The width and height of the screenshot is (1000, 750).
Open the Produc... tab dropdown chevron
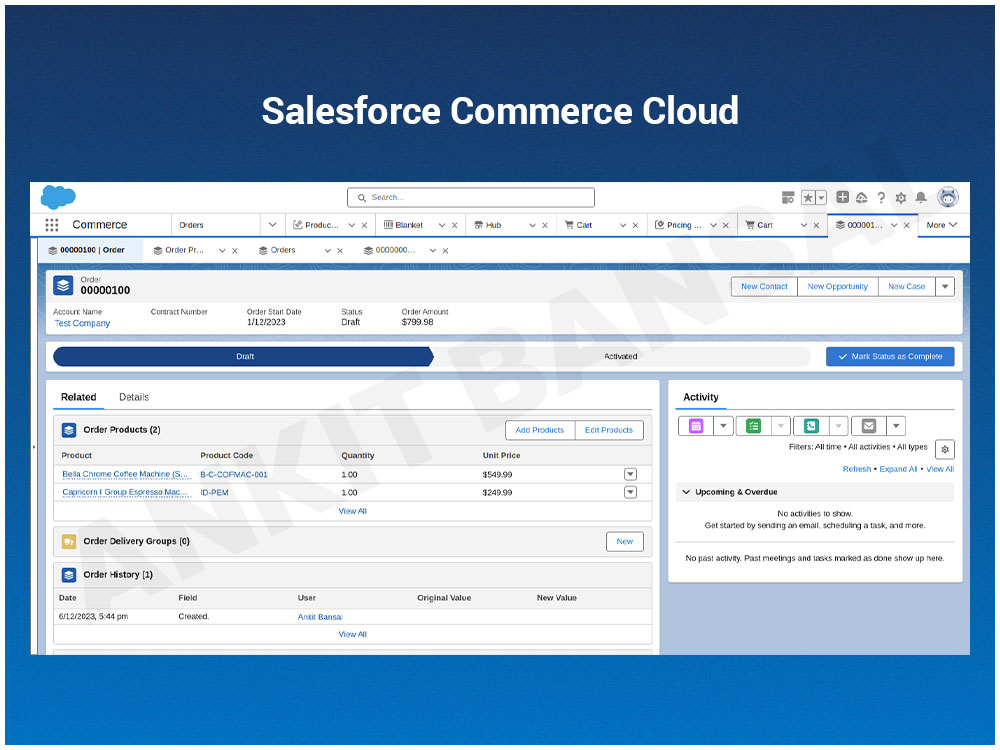(x=351, y=225)
